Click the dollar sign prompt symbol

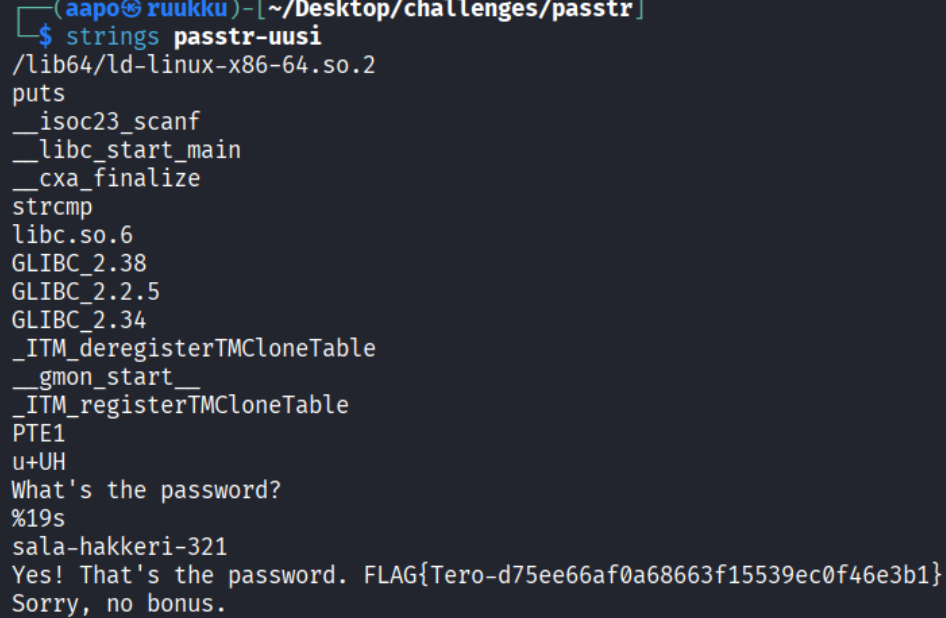[45, 38]
